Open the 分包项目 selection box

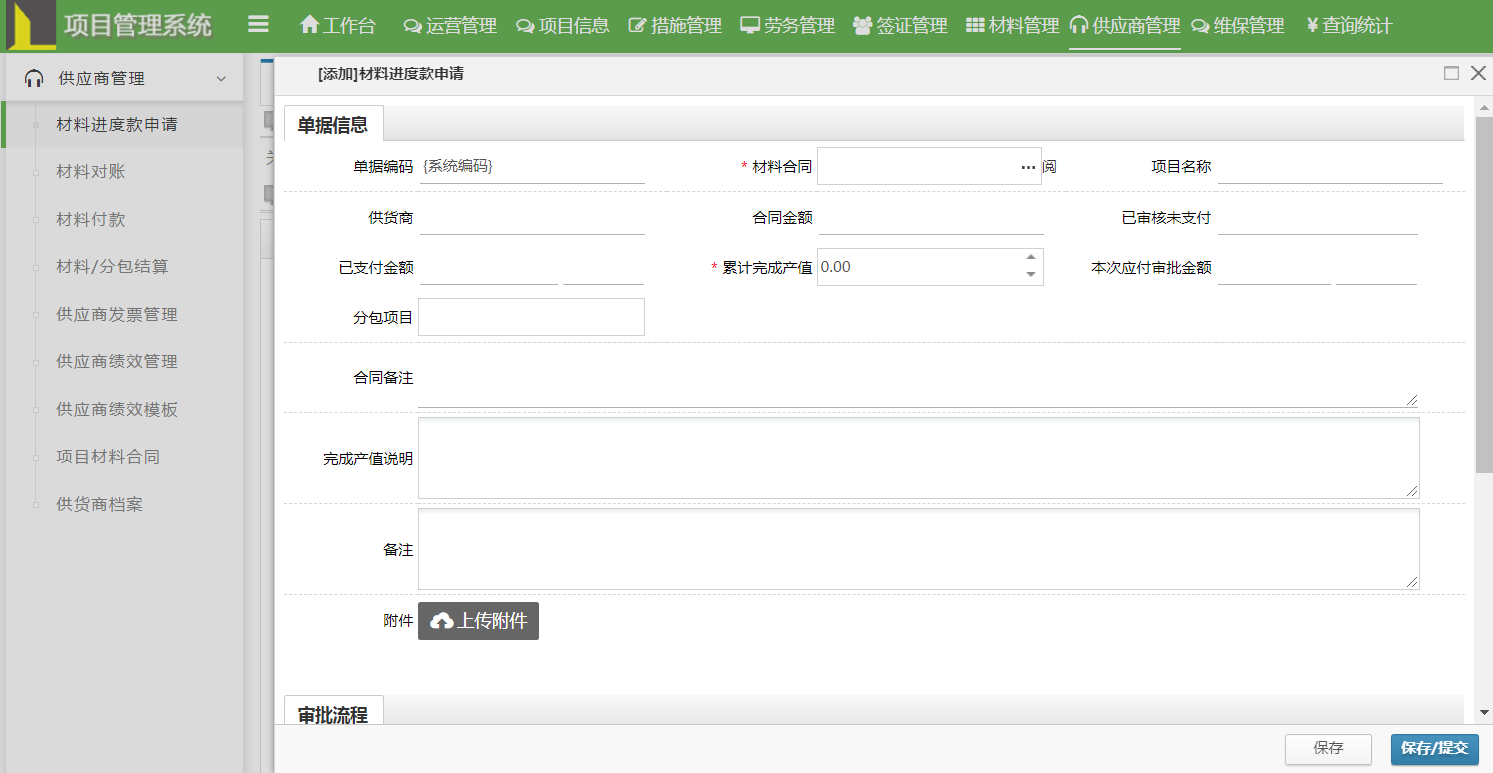[x=531, y=317]
